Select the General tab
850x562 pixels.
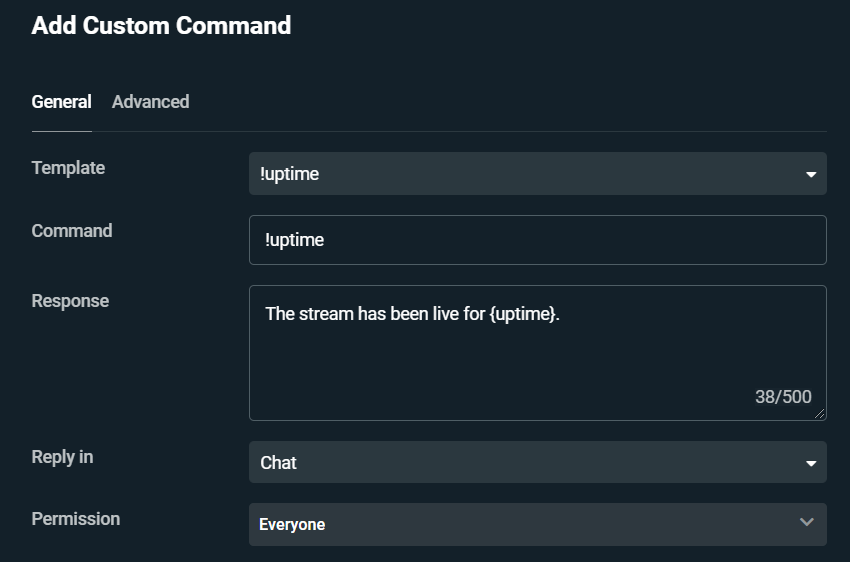coord(61,102)
